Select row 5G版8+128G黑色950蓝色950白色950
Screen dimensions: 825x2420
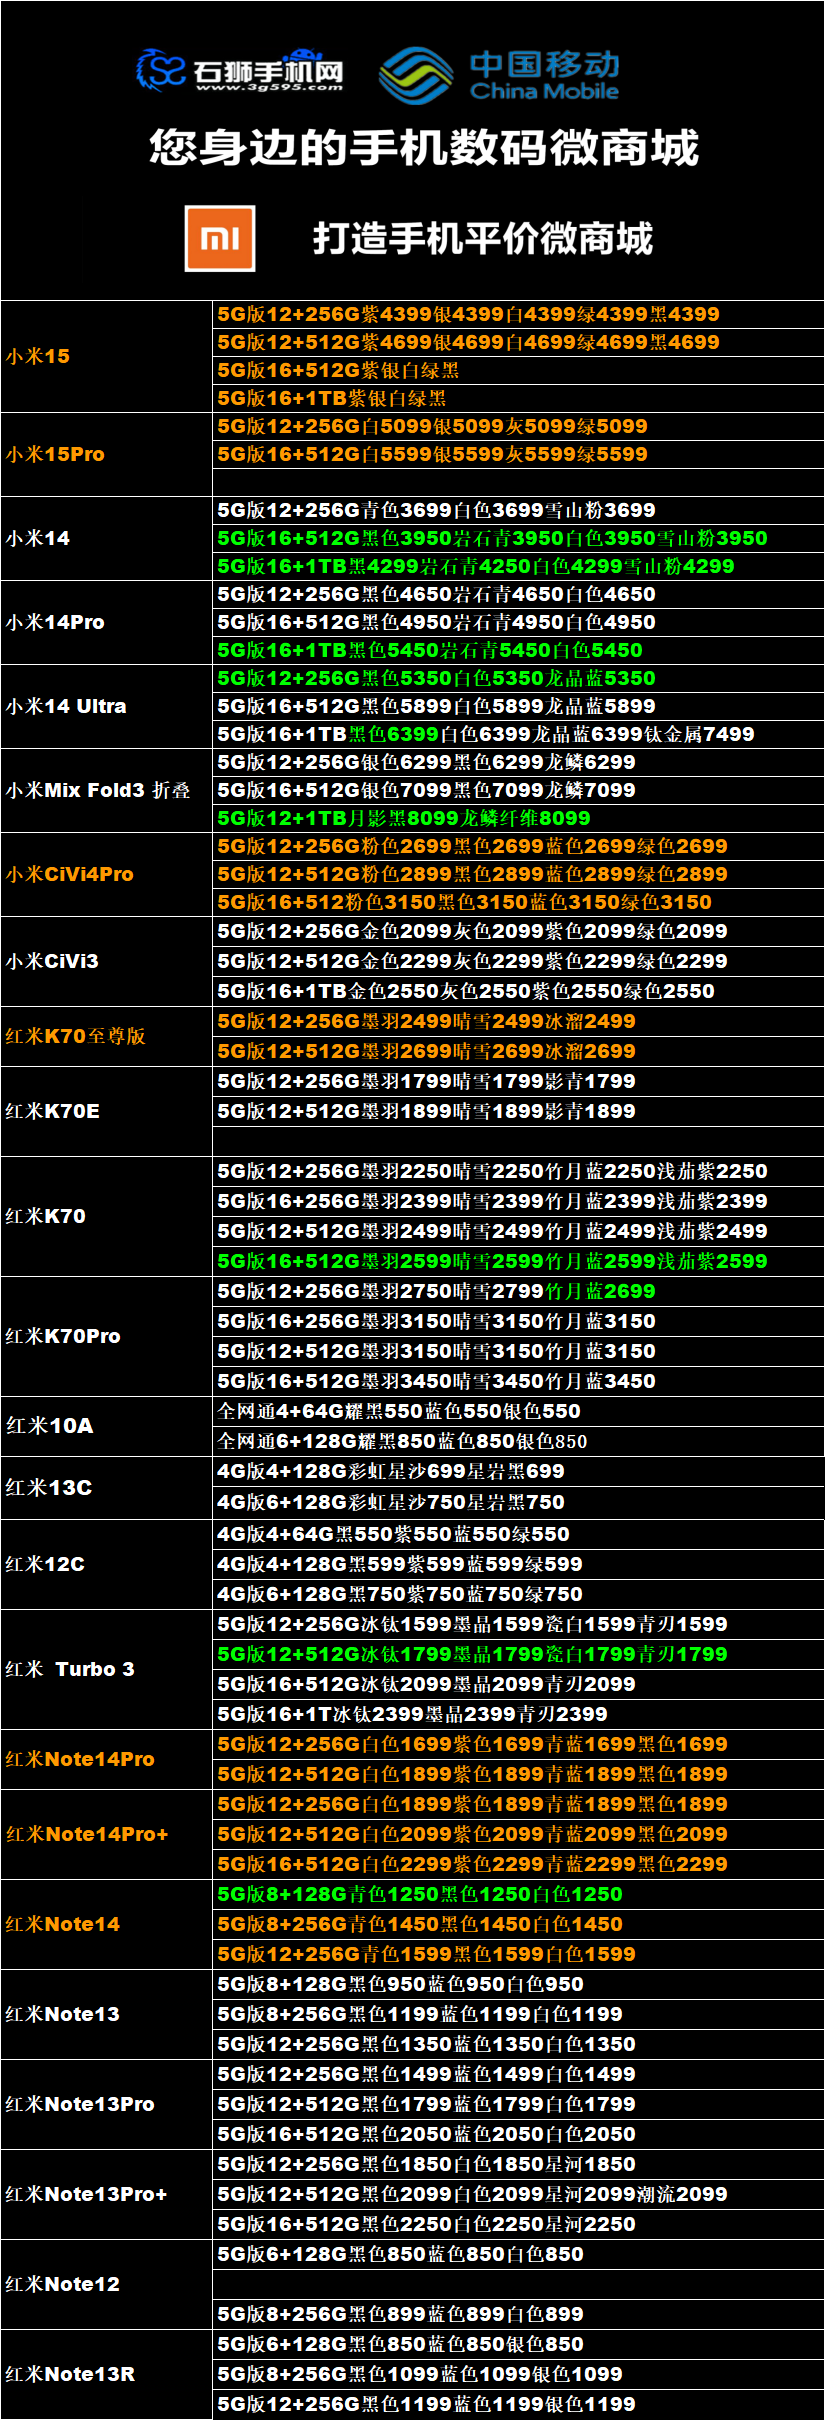coord(518,1984)
